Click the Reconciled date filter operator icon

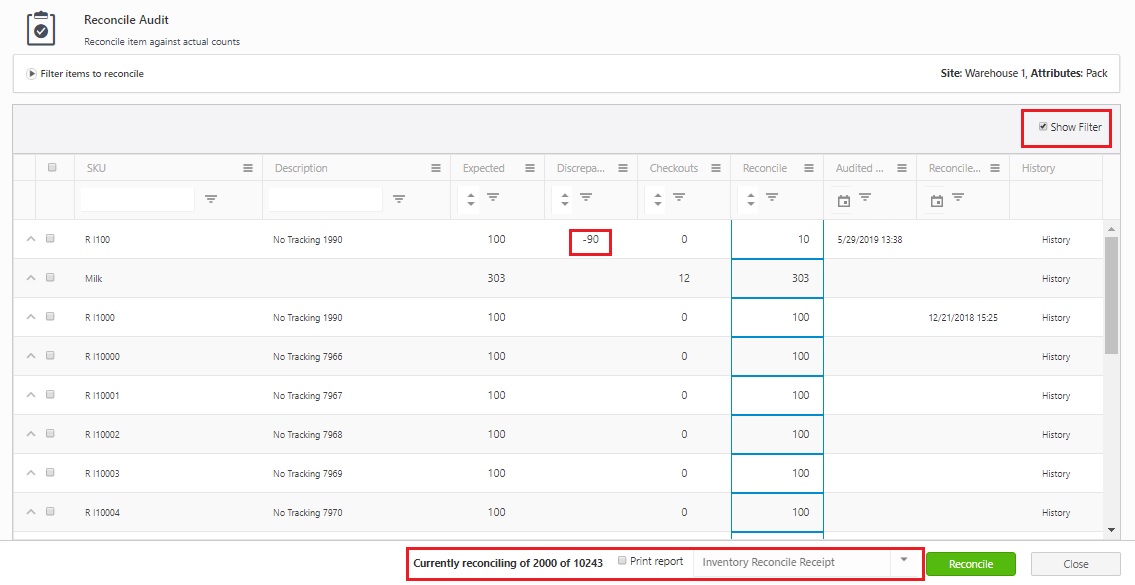[958, 197]
